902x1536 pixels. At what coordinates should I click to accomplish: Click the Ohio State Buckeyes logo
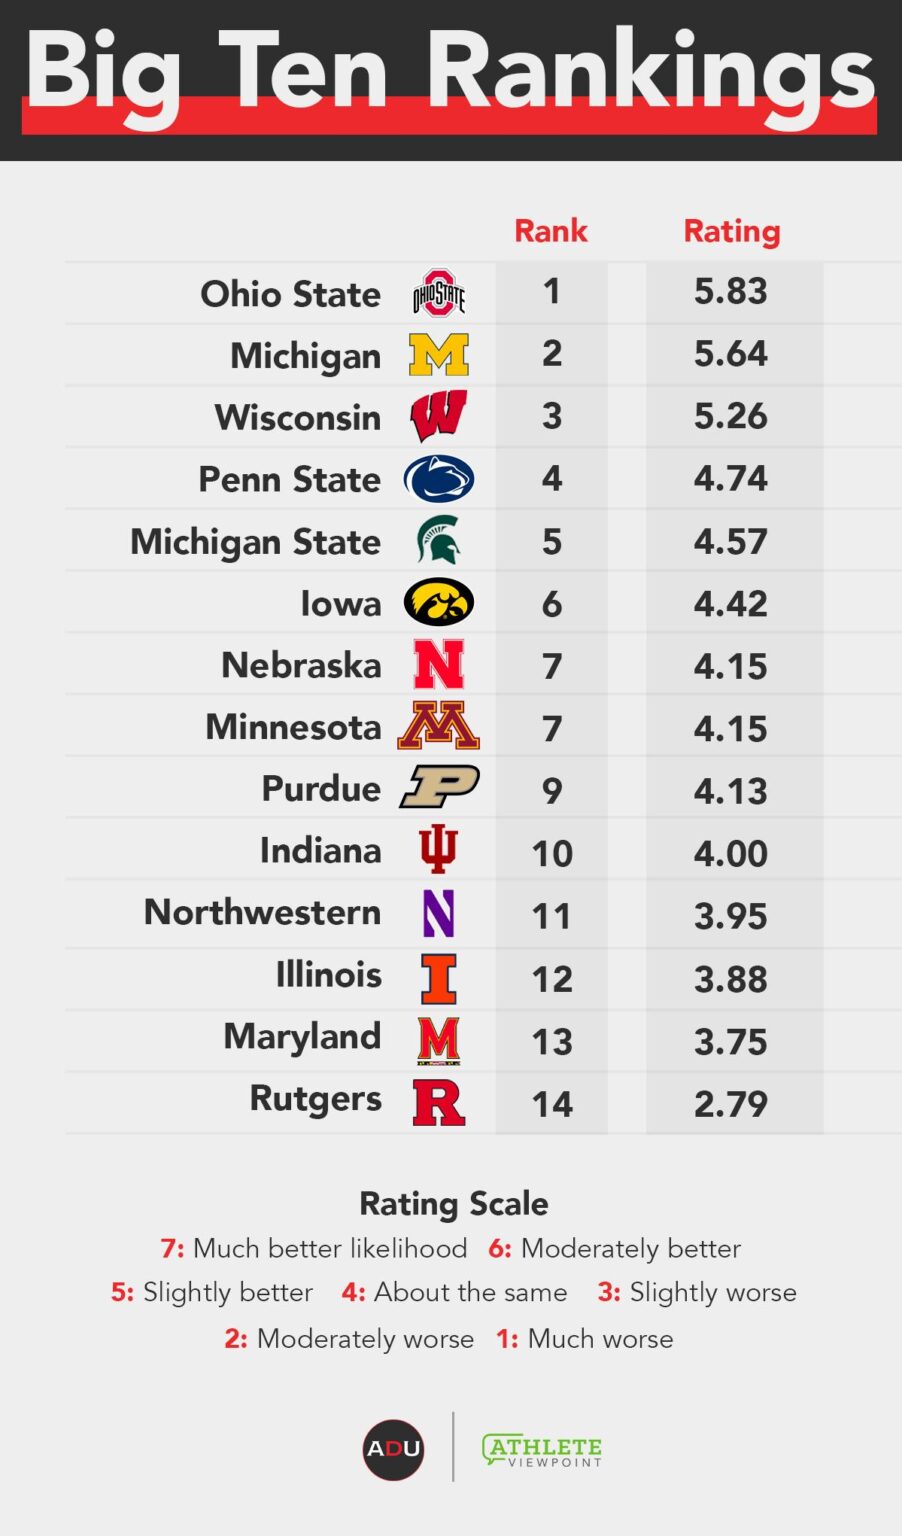pos(439,293)
